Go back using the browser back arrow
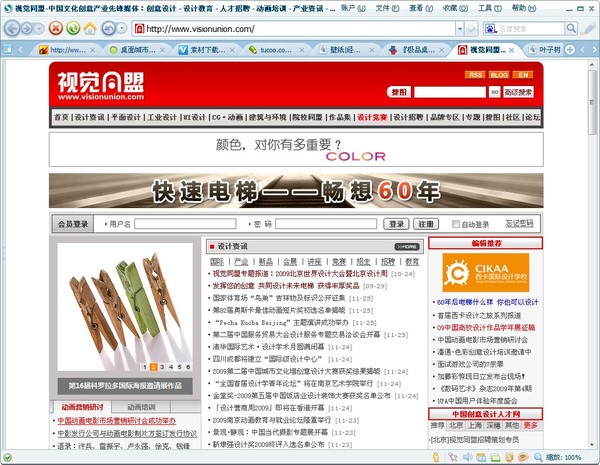The width and height of the screenshot is (600, 465). (12, 29)
